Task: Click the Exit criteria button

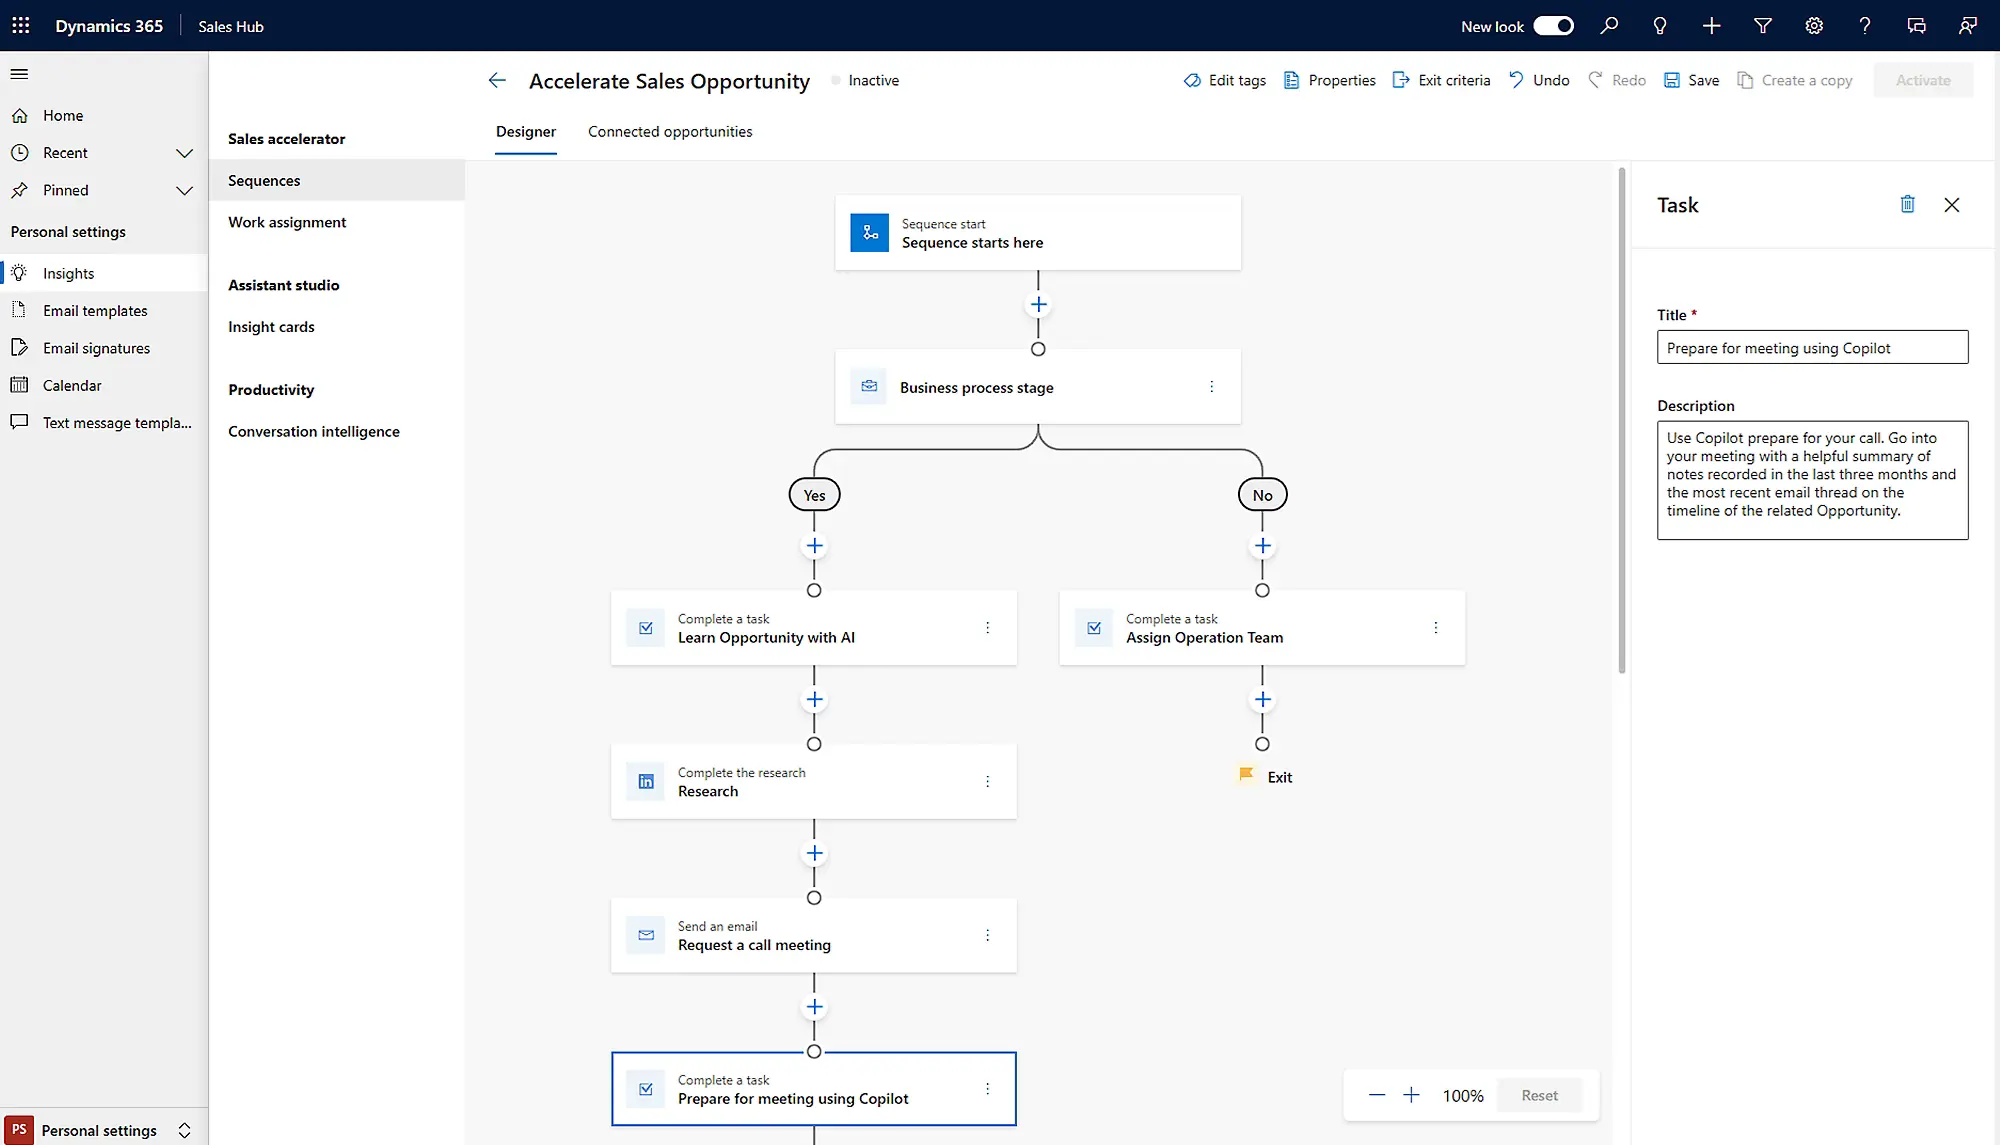Action: [x=1441, y=81]
